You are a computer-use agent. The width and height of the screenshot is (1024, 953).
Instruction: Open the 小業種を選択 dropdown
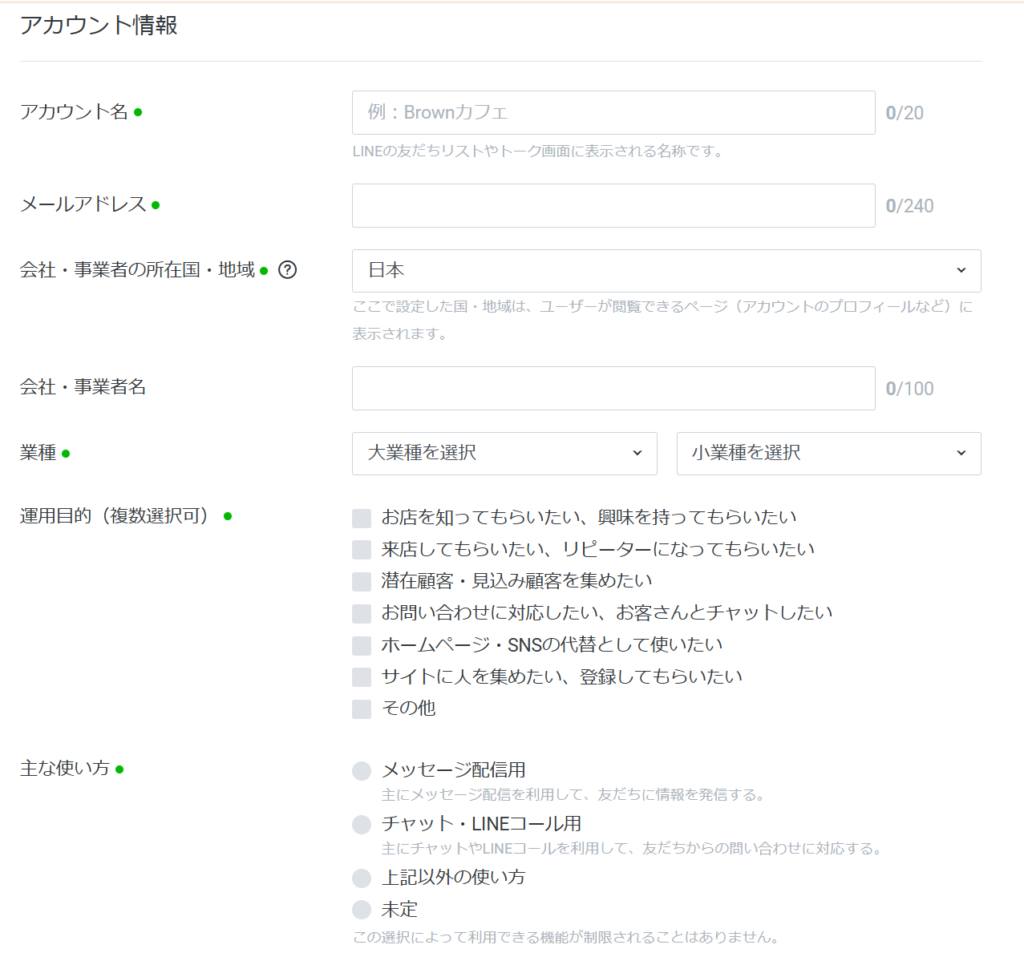[x=828, y=453]
